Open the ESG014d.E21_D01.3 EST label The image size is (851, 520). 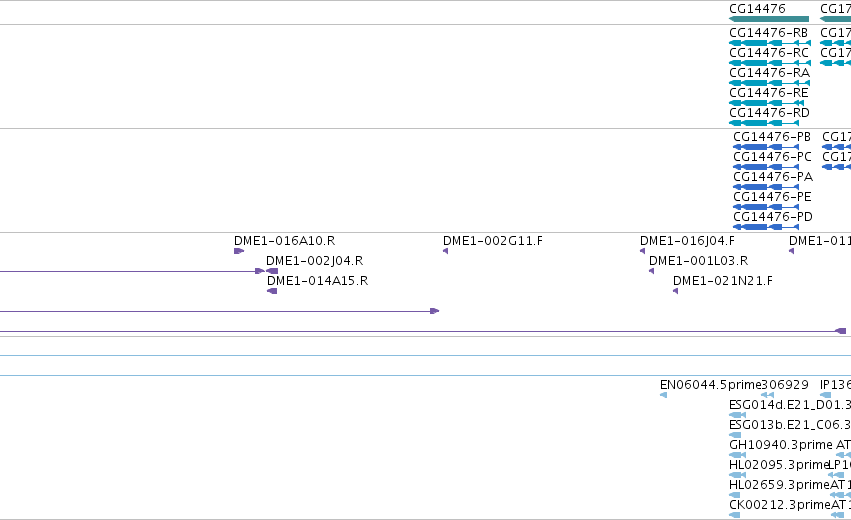790,405
